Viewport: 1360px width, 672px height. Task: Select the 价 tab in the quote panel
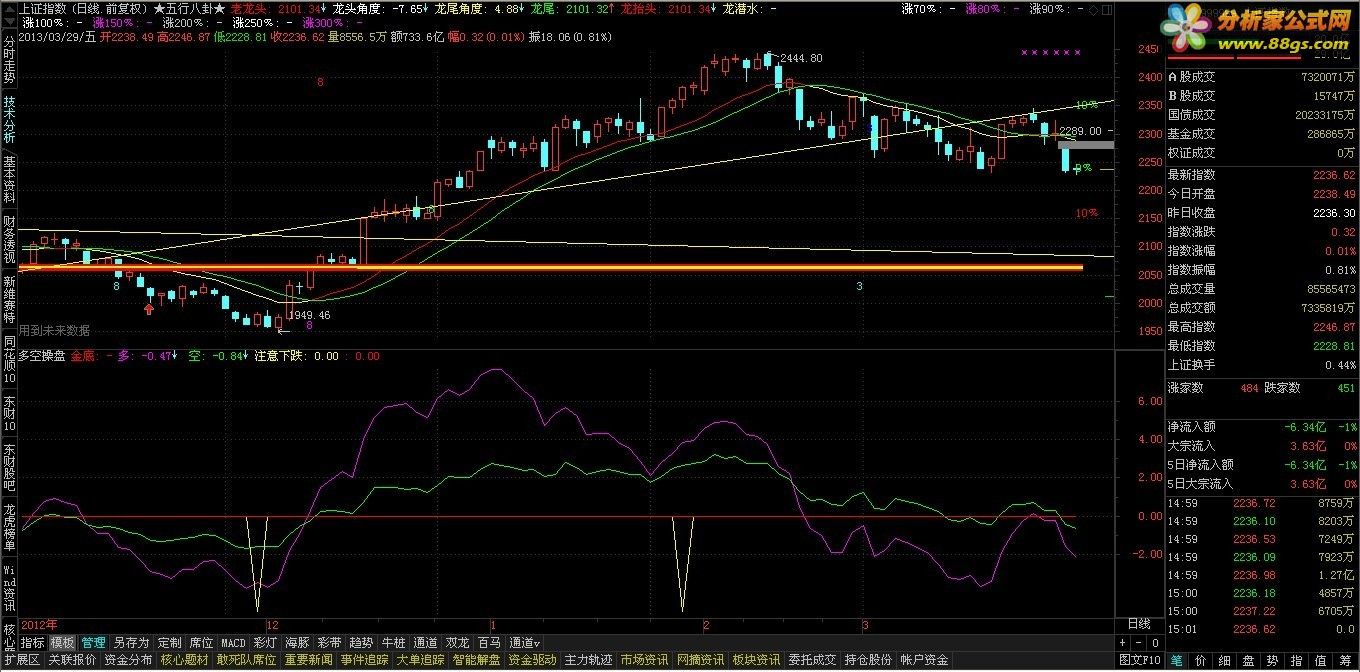point(1201,660)
